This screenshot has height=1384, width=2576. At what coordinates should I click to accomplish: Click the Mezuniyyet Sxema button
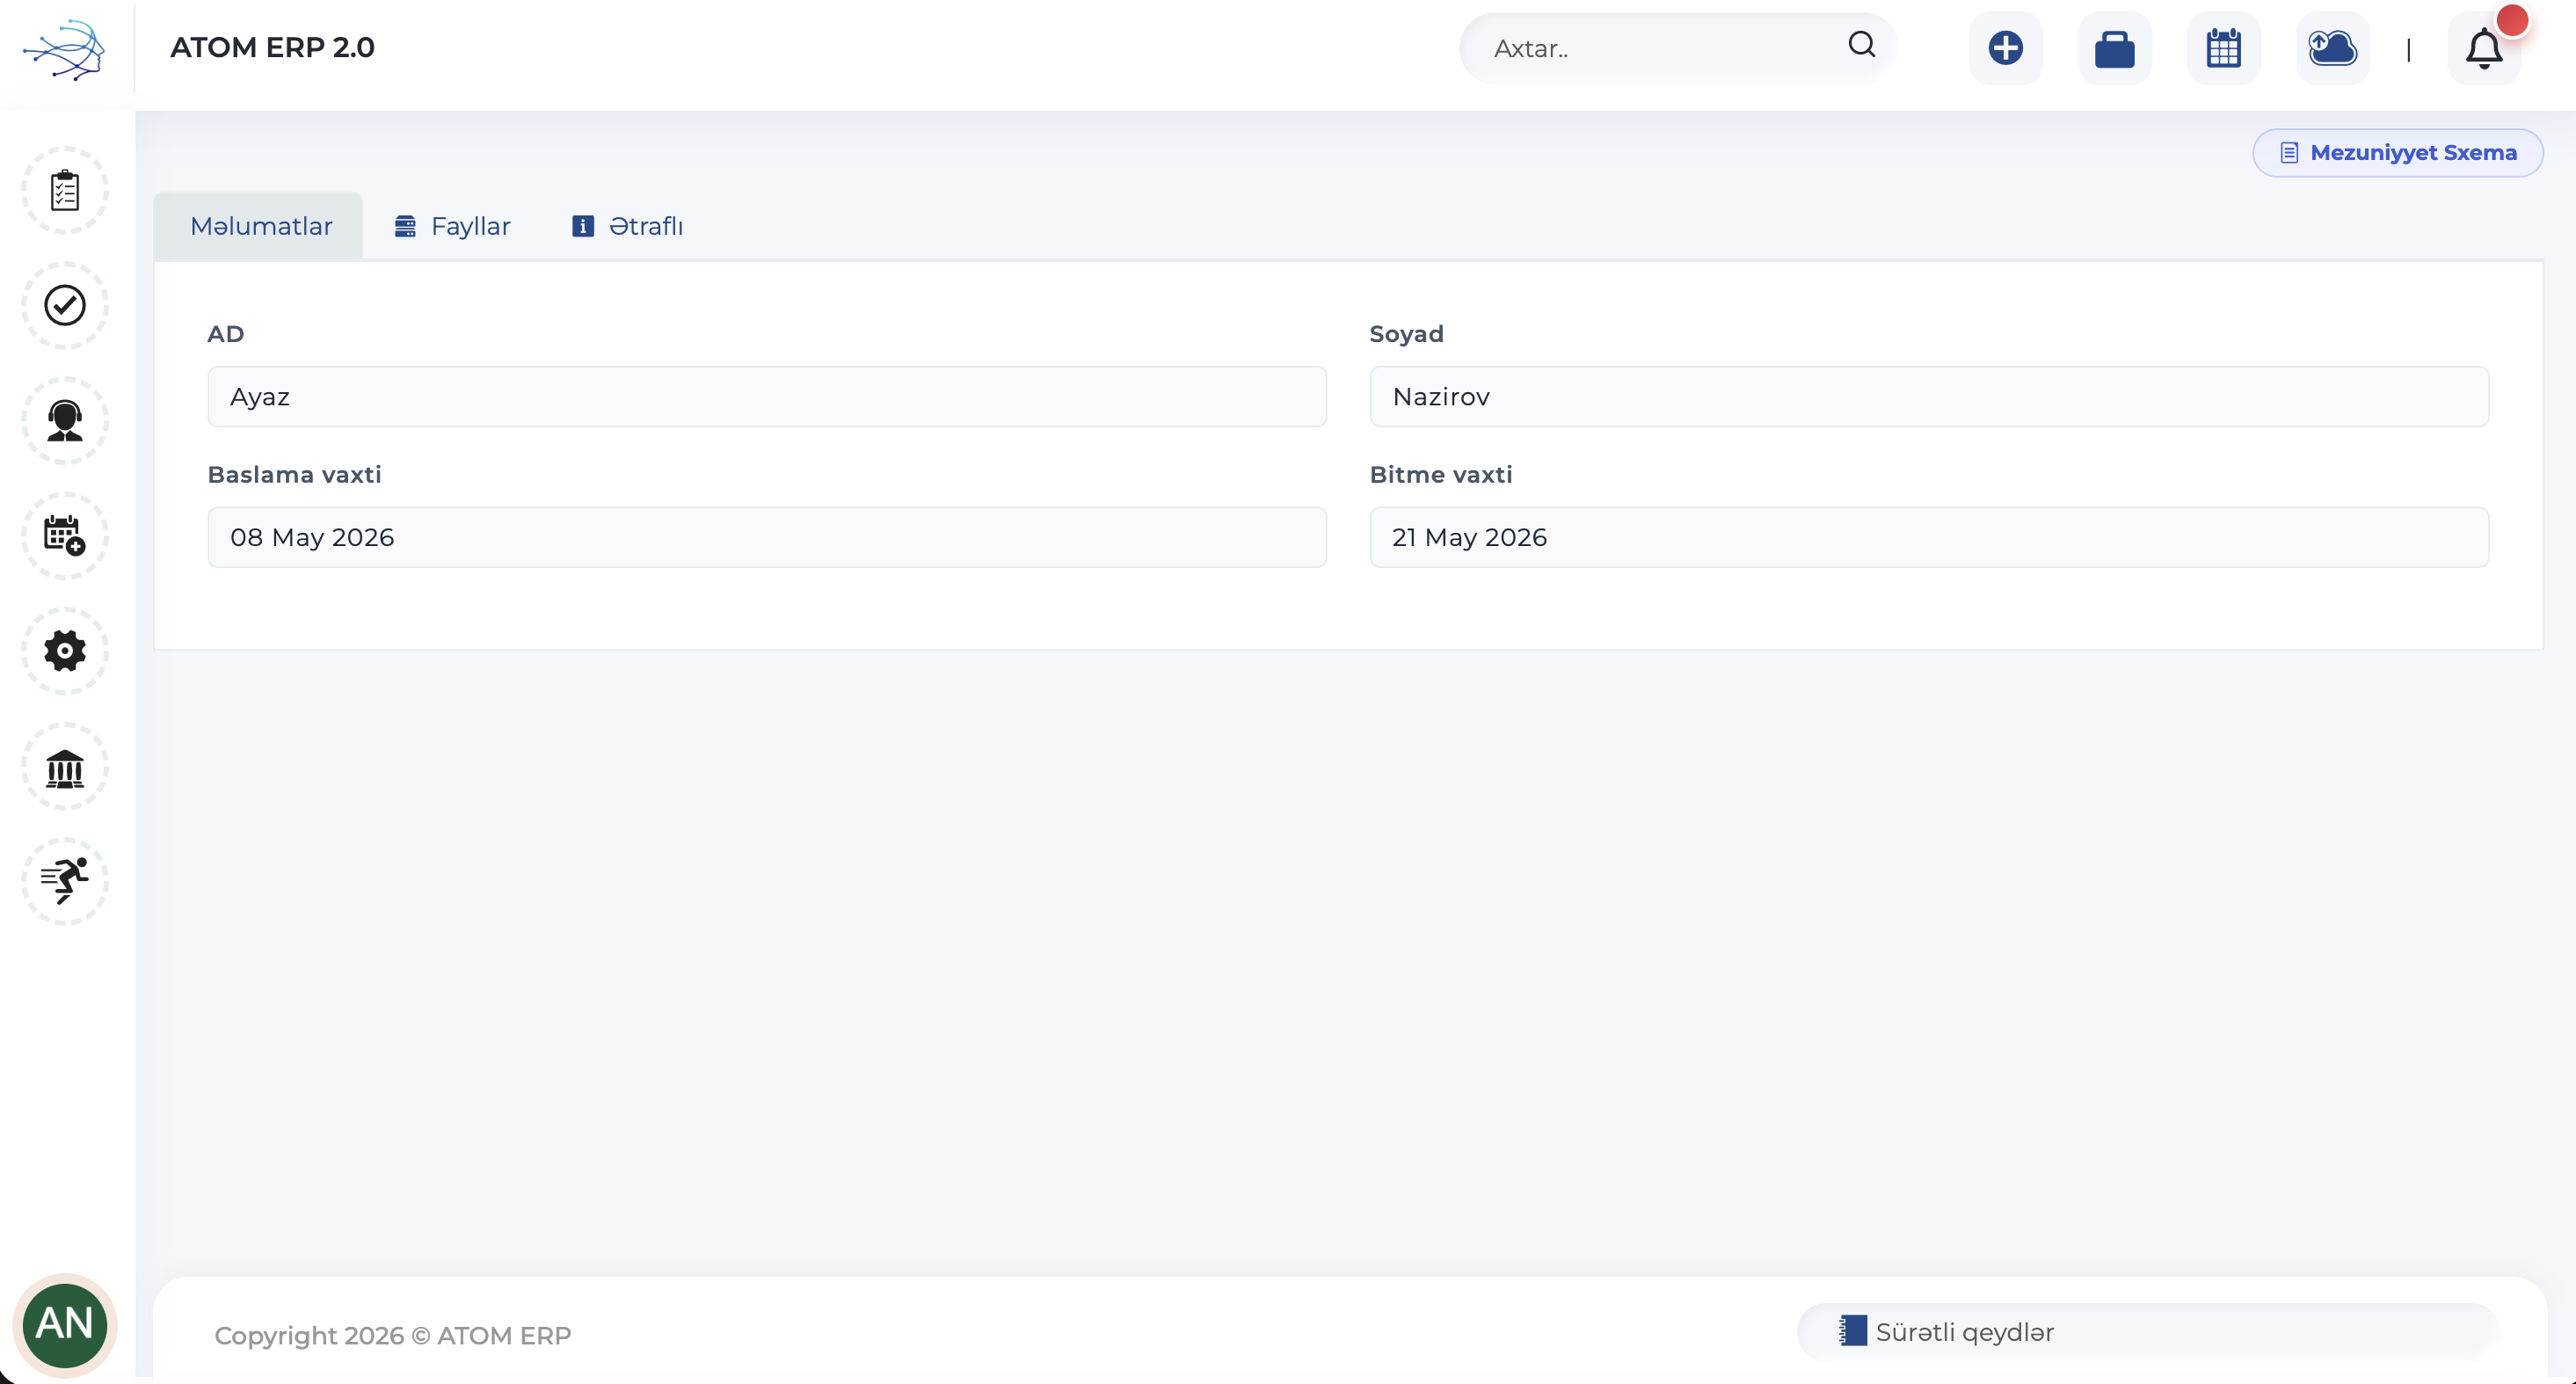click(x=2397, y=153)
